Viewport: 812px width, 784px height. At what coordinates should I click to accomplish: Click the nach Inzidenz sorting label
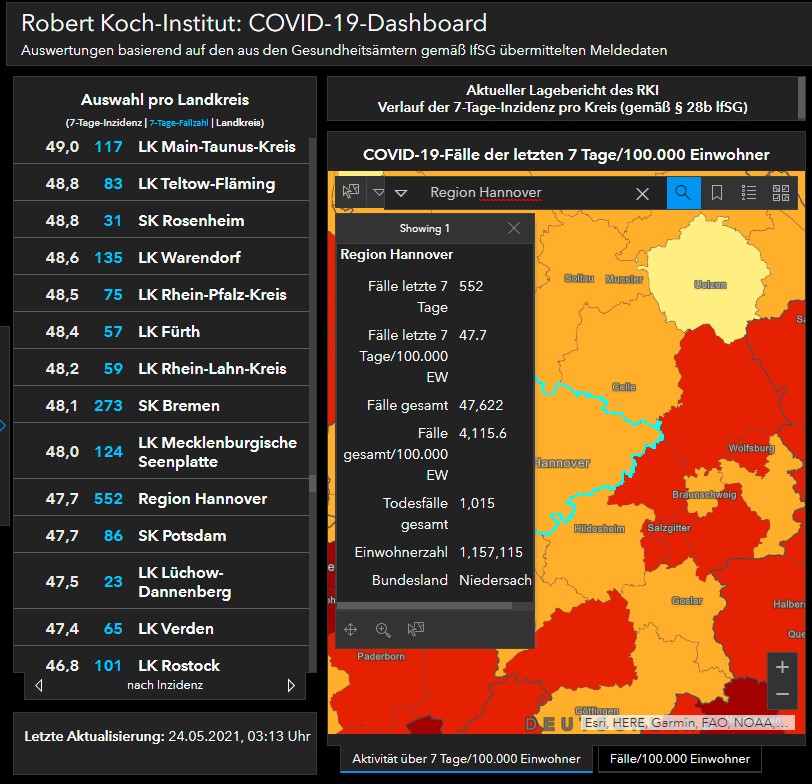pyautogui.click(x=165, y=685)
